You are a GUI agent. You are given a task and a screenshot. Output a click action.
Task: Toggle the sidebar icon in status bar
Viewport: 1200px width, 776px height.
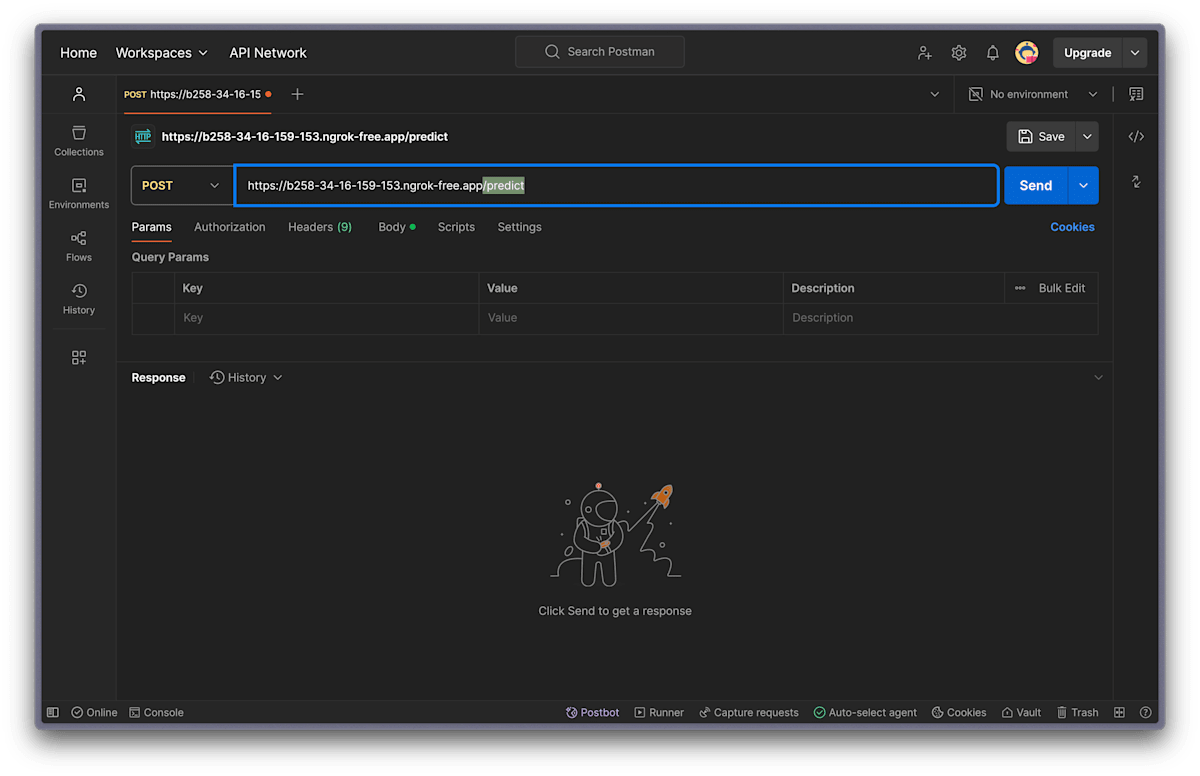point(53,713)
